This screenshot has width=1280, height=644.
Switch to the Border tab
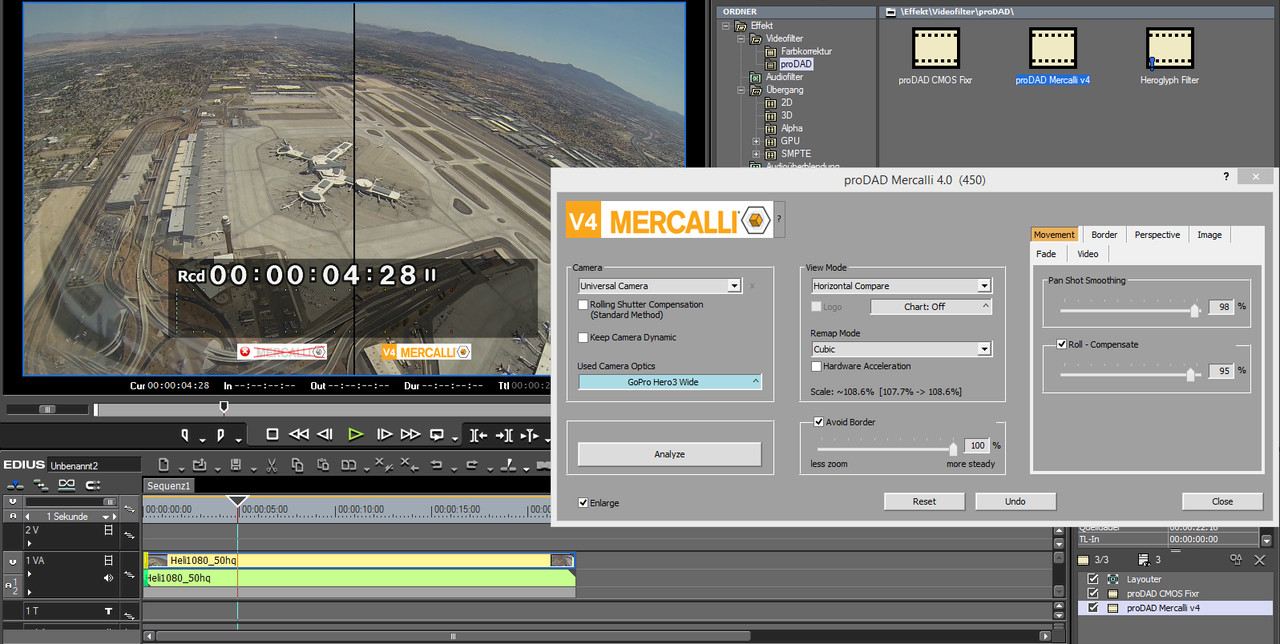click(x=1104, y=235)
